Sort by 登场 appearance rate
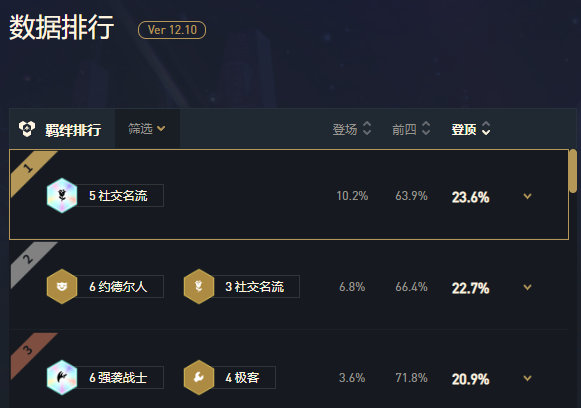Screen dimensions: 581x408 [x=352, y=129]
